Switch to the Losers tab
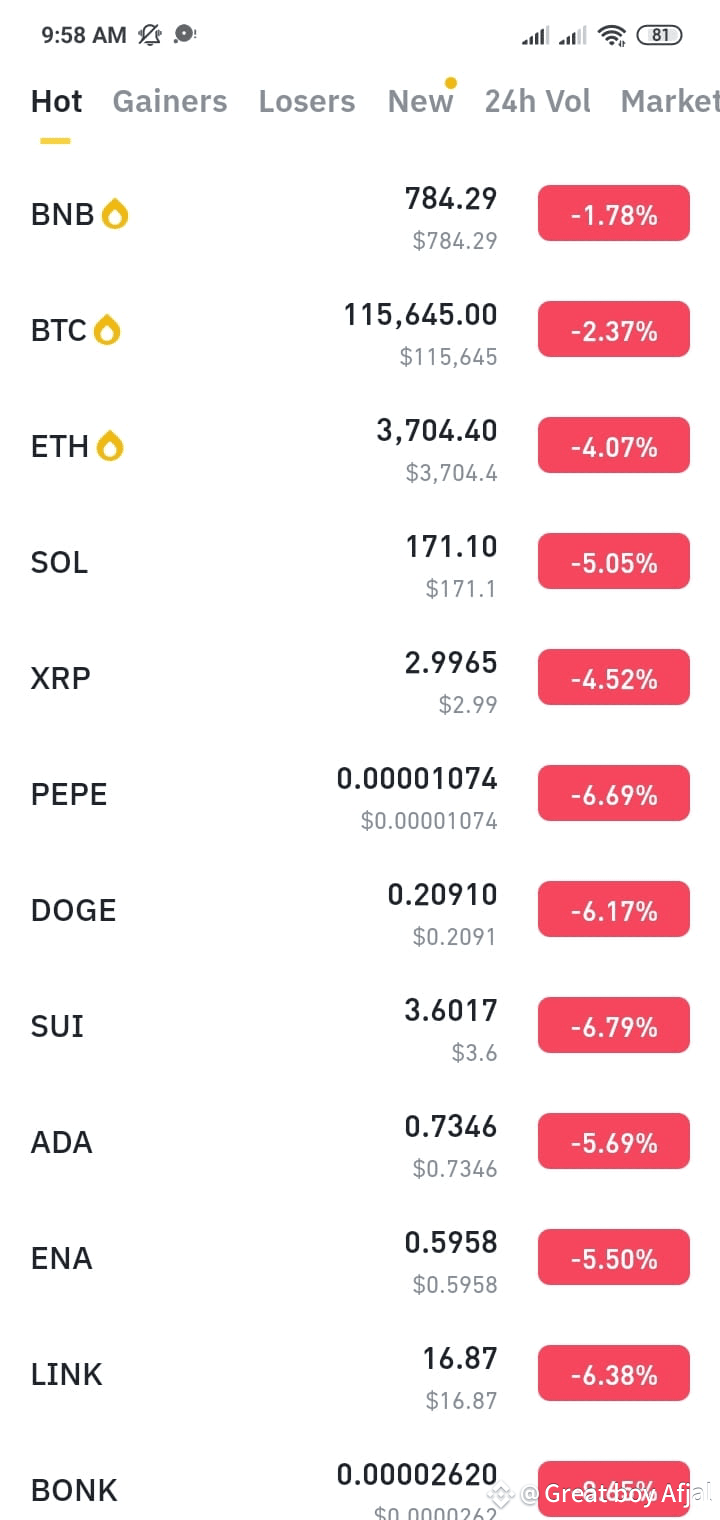Viewport: 720px width, 1520px height. pyautogui.click(x=307, y=101)
